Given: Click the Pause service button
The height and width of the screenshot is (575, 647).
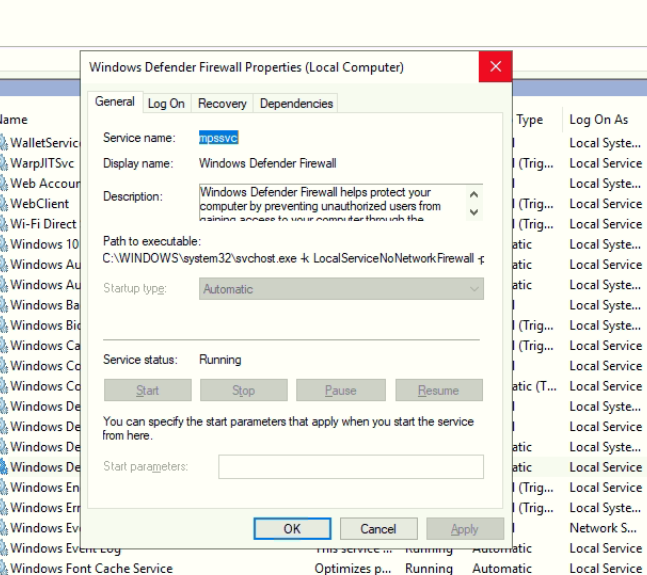Looking at the screenshot, I should (340, 390).
